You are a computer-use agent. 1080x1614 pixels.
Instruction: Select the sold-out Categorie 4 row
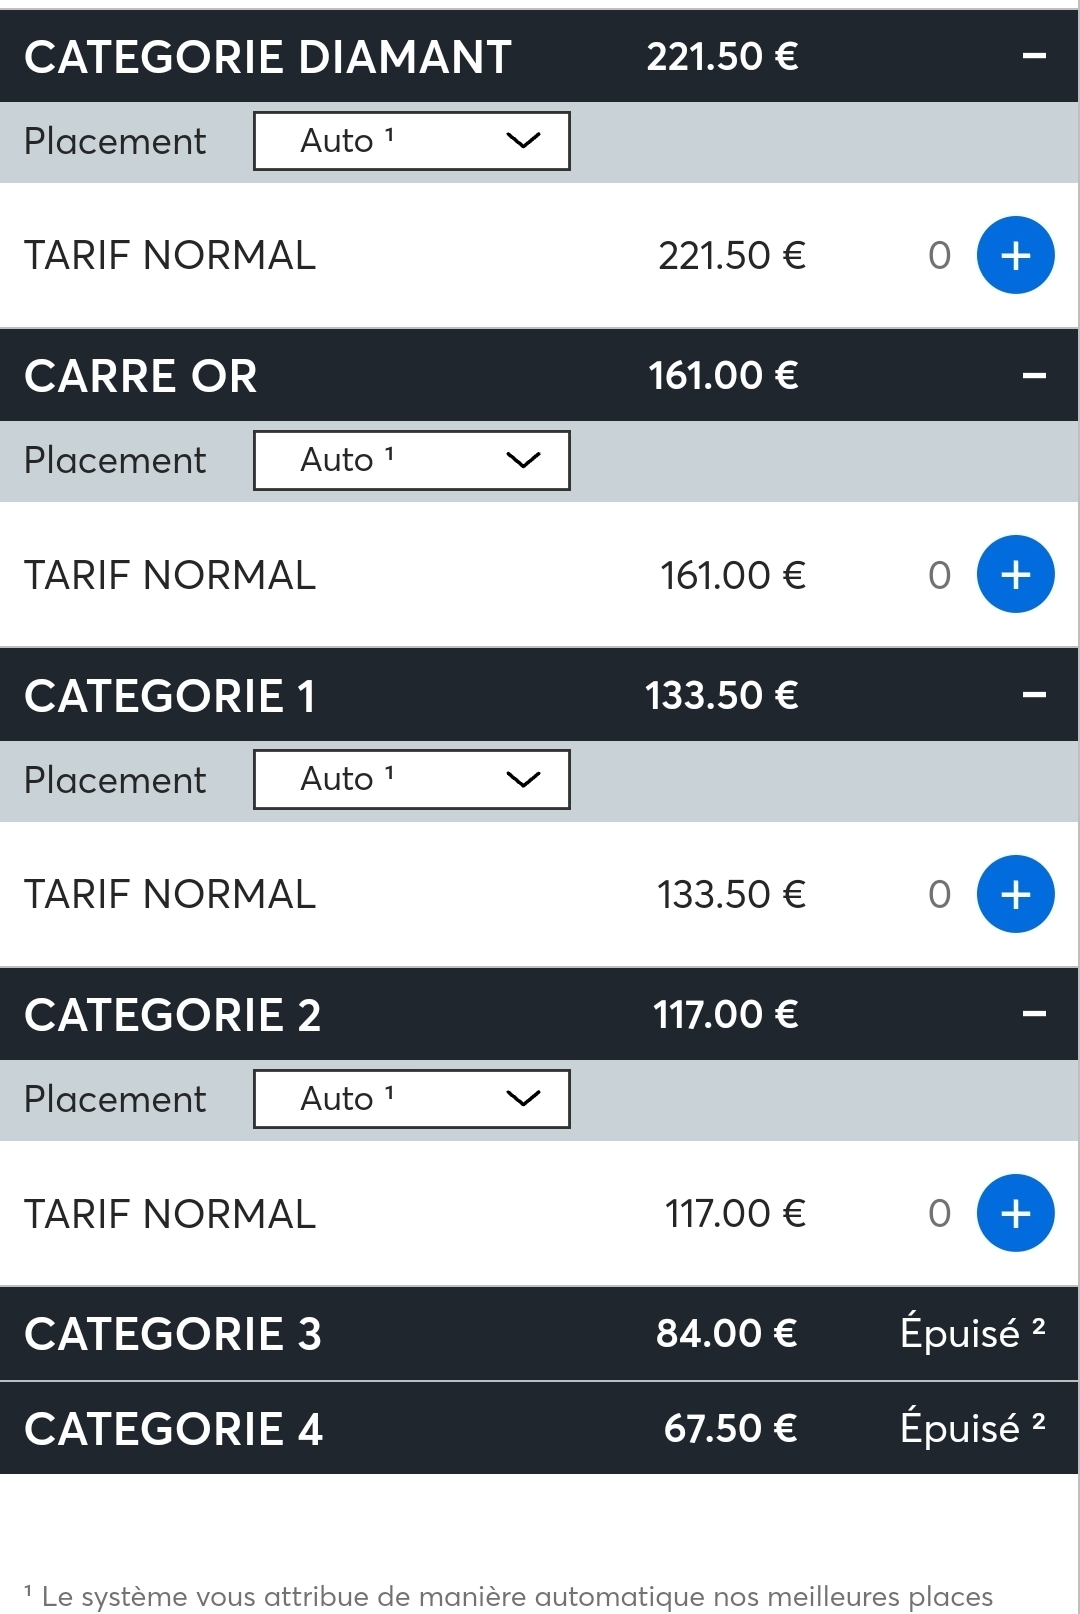539,1428
